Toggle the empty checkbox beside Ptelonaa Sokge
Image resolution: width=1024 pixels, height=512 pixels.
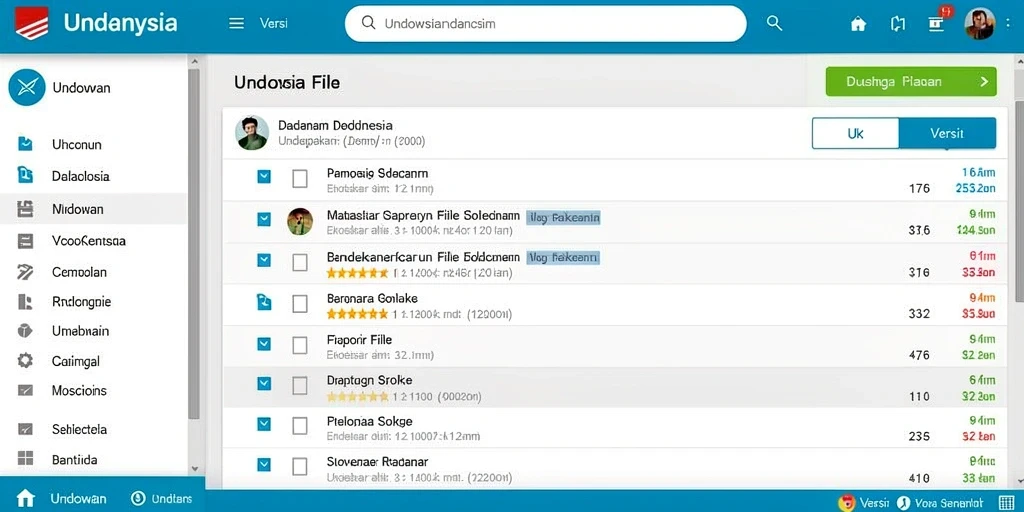(x=300, y=426)
